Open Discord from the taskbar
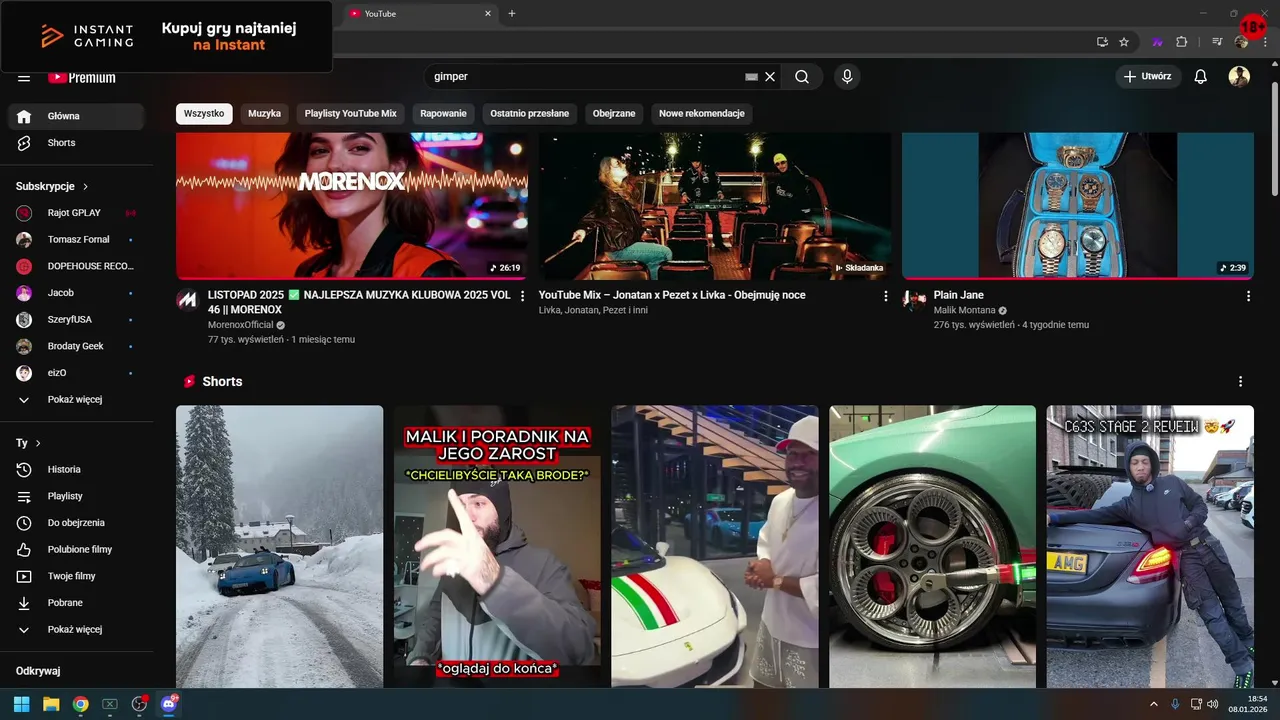Viewport: 1280px width, 720px height. point(168,704)
